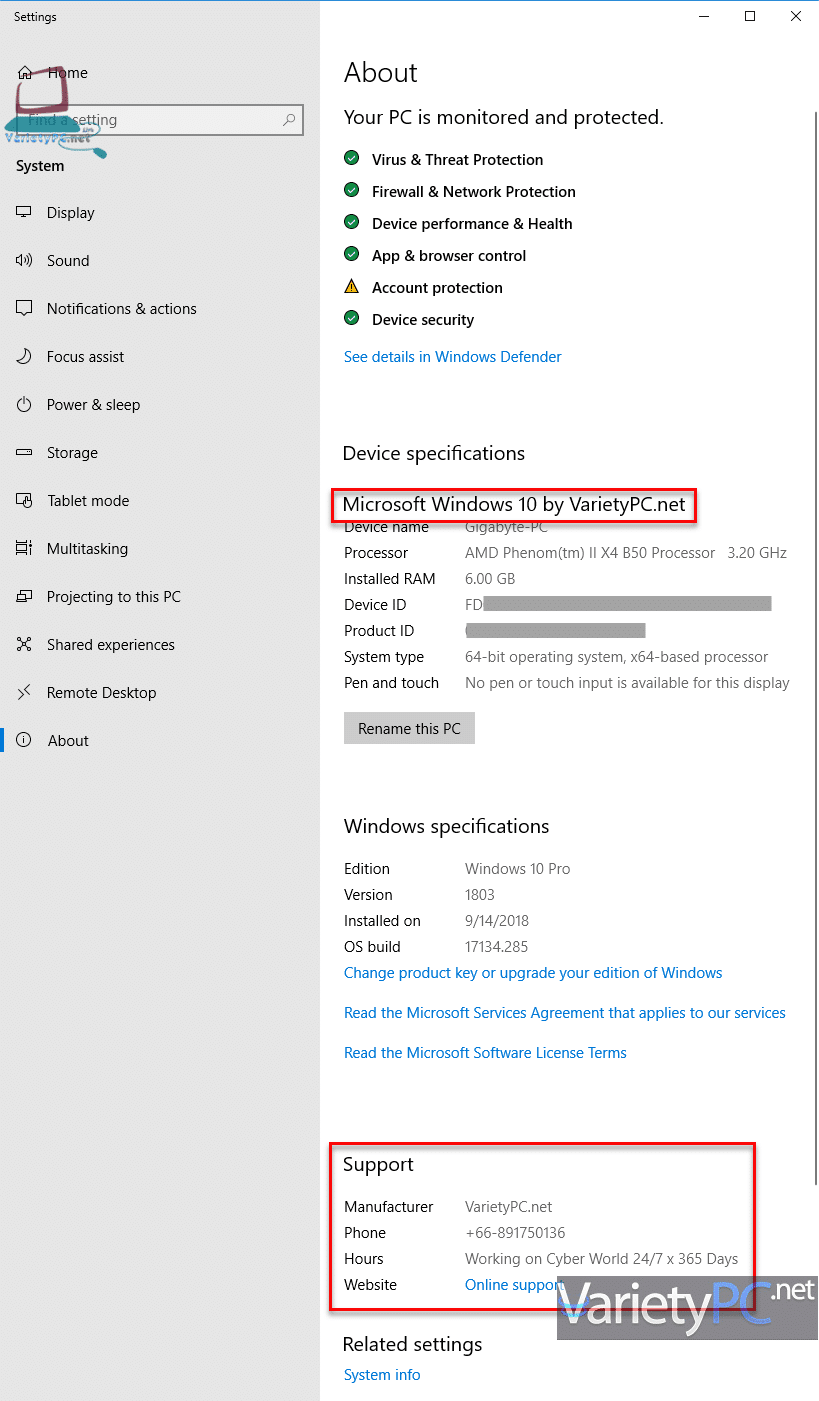
Task: Click the yellow warning icon beside Account protection
Action: [x=351, y=287]
